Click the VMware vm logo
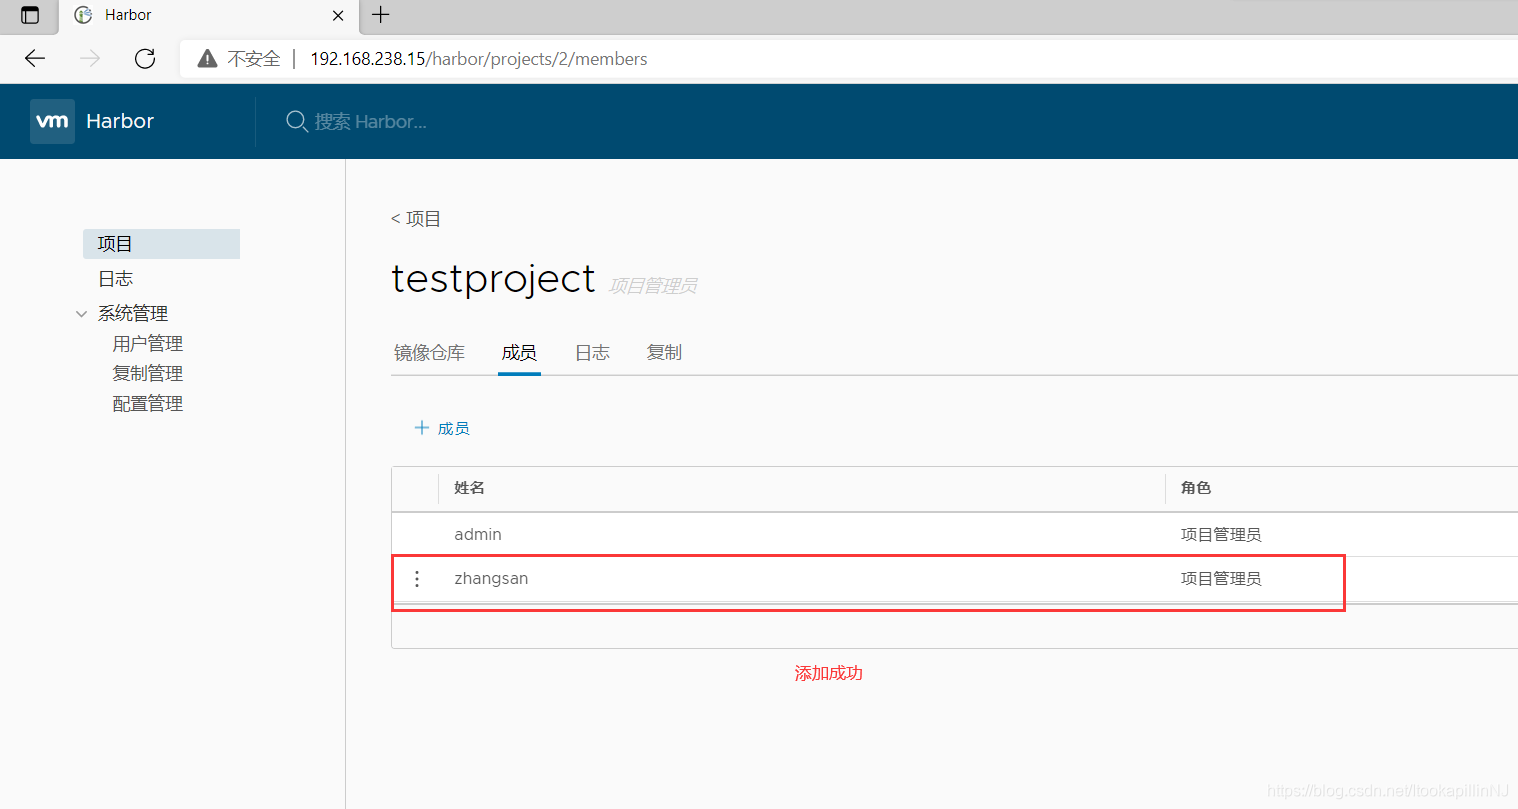 coord(52,121)
